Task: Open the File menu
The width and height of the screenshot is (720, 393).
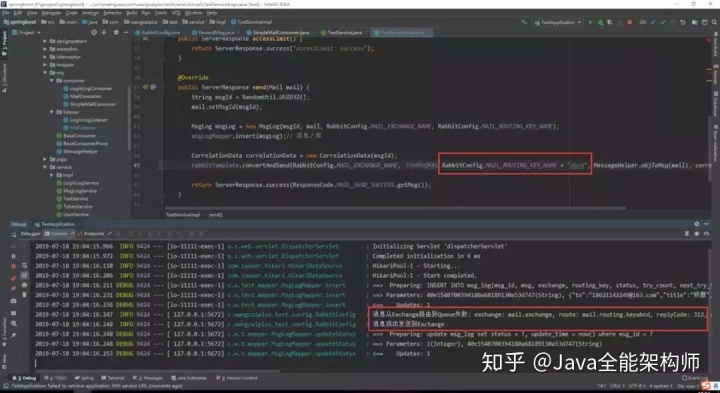Action: 6,13
